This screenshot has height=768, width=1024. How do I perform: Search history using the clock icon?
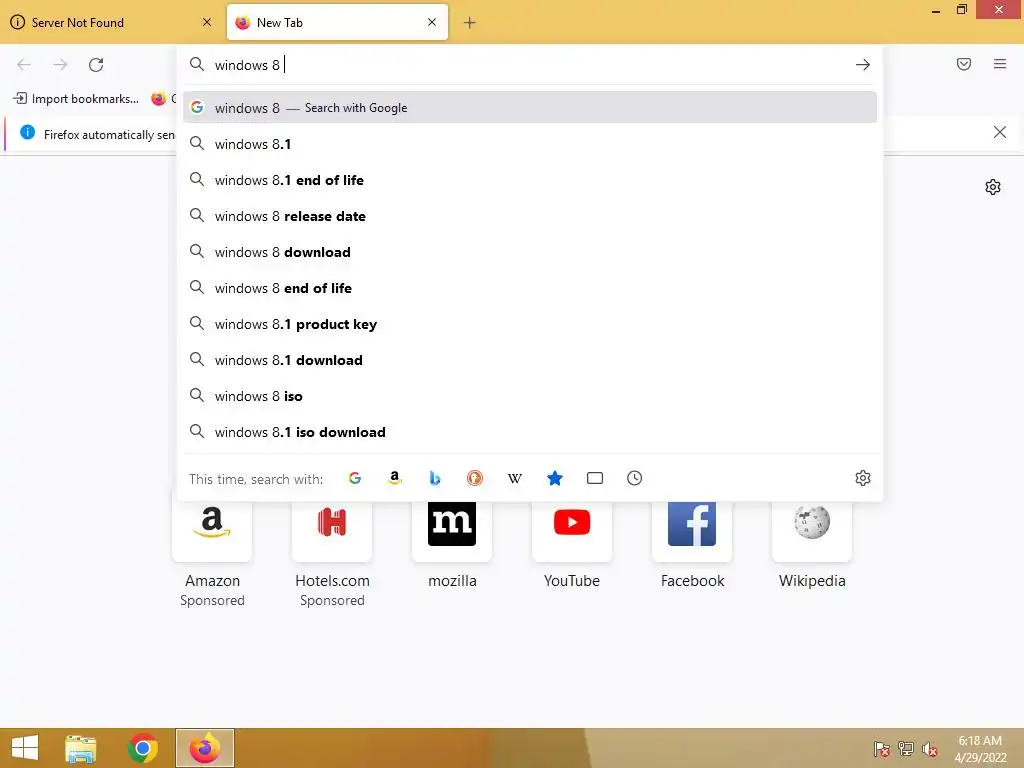pos(635,478)
